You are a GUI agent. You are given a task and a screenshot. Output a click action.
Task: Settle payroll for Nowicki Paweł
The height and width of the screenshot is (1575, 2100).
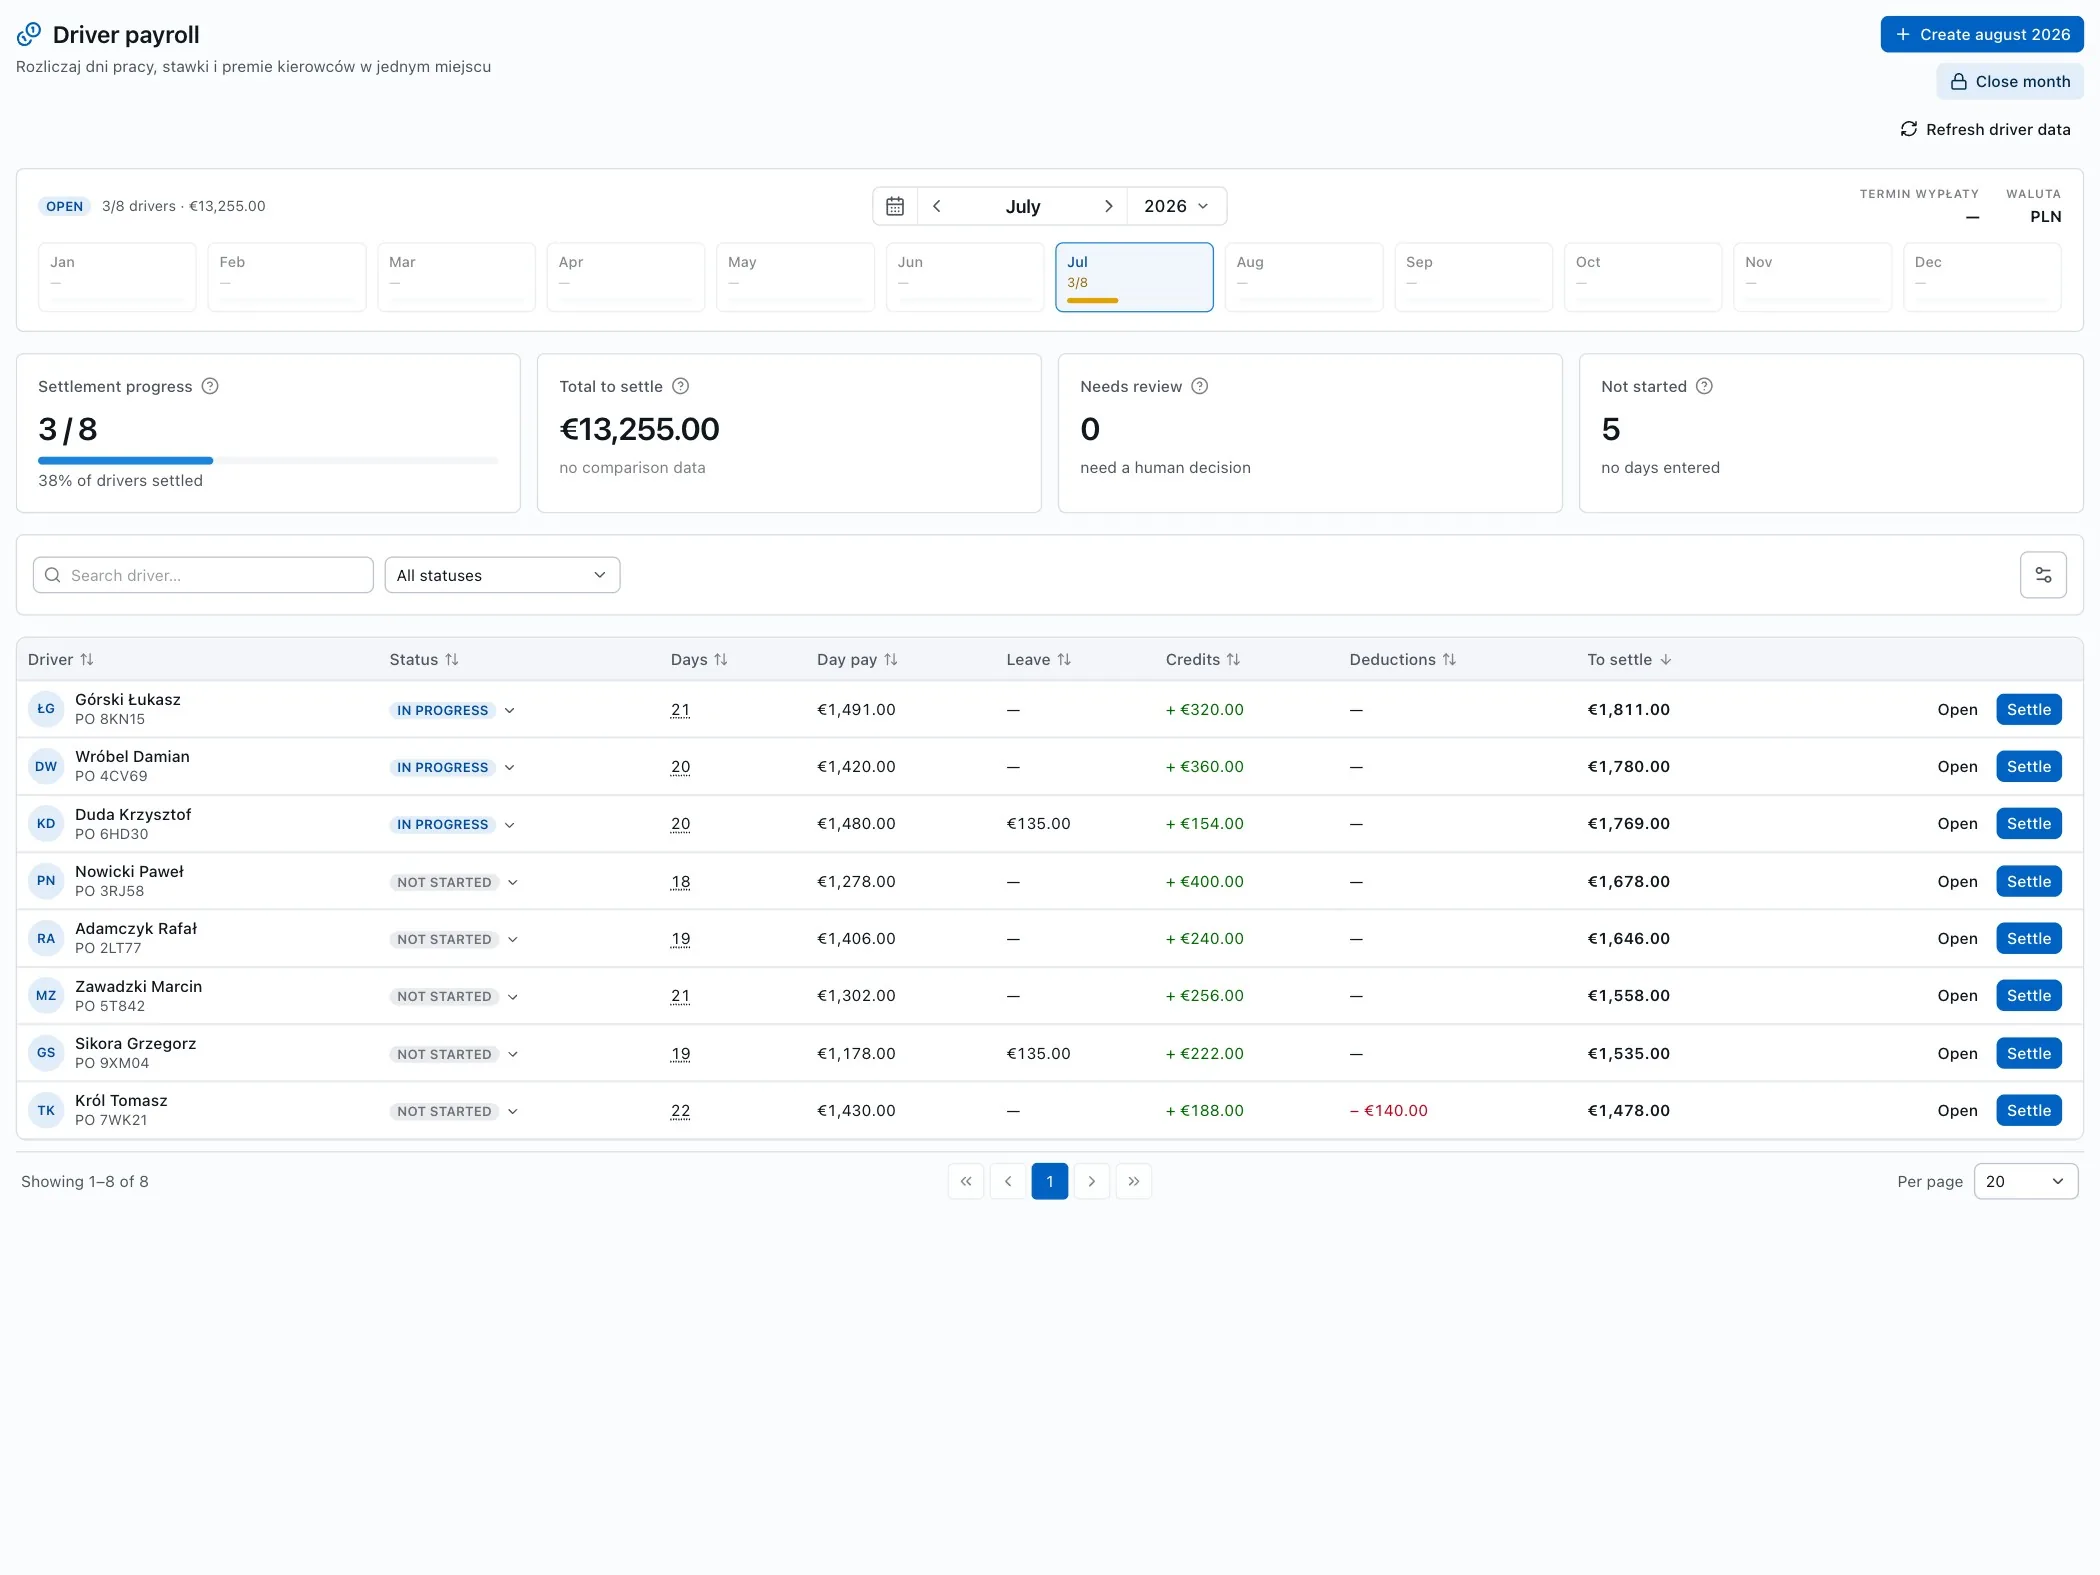[2029, 881]
